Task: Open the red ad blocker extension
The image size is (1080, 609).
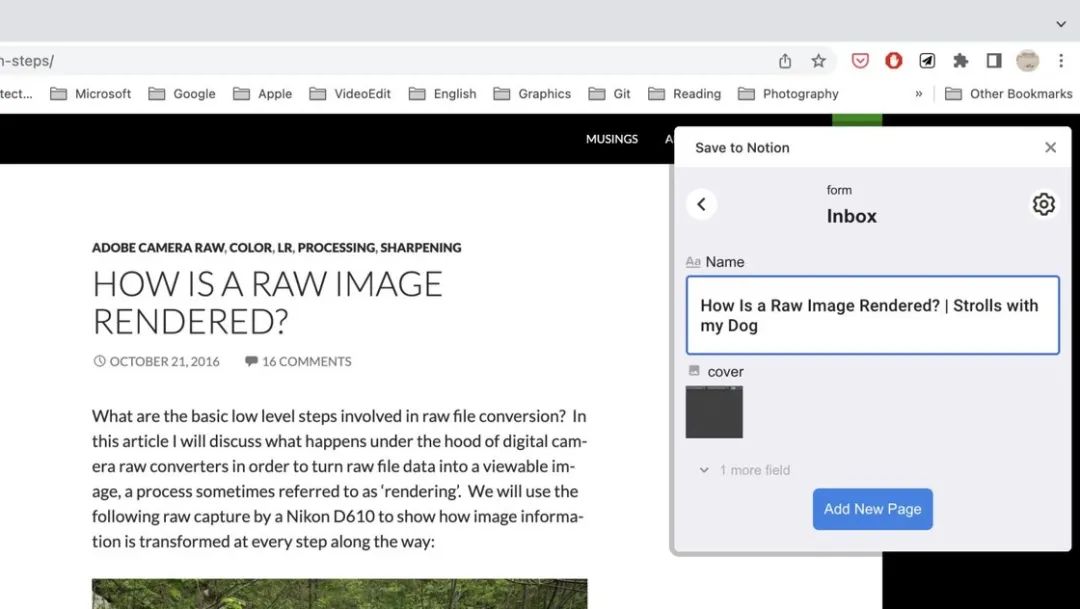Action: tap(894, 61)
